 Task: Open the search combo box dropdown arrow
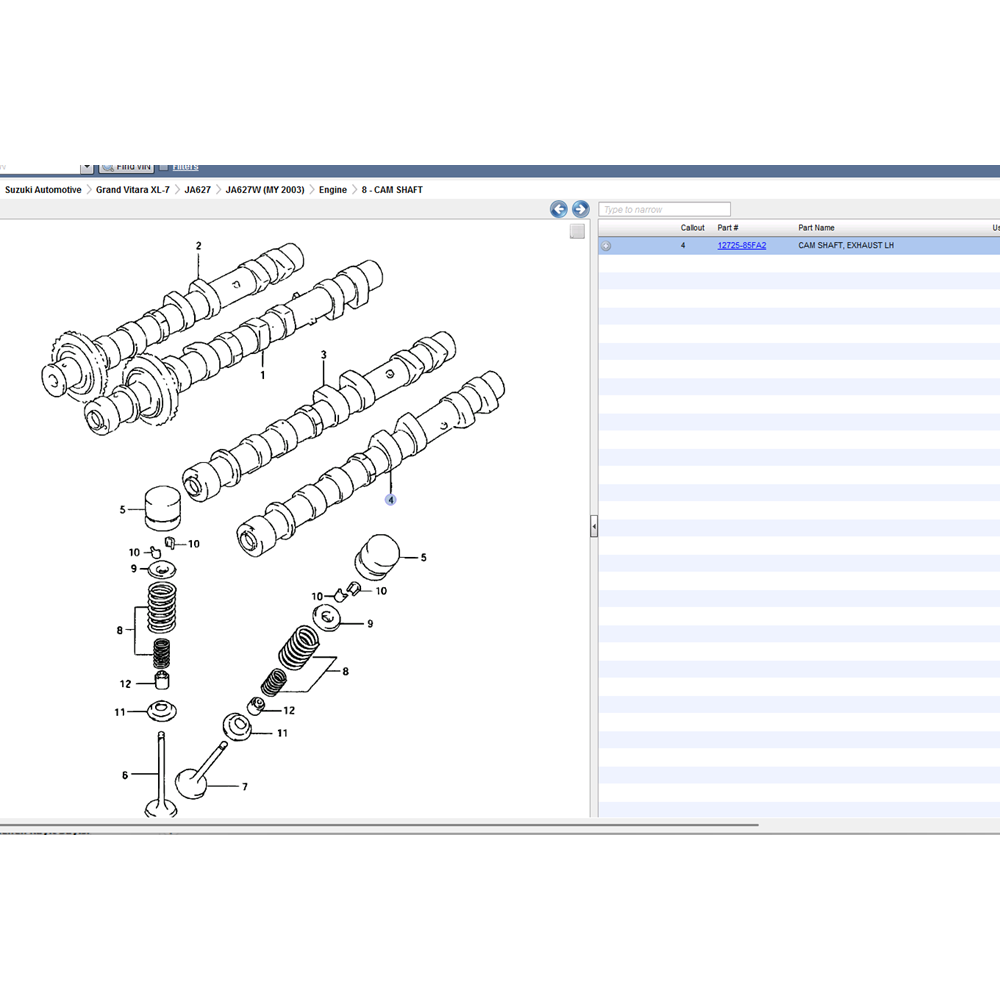point(87,167)
